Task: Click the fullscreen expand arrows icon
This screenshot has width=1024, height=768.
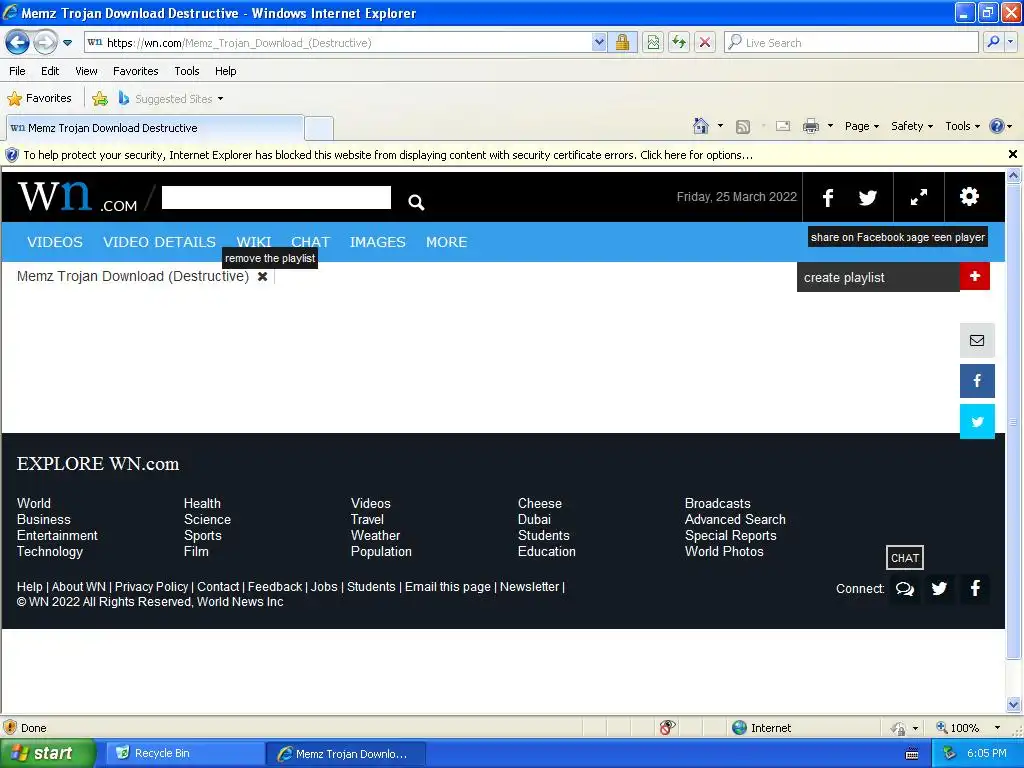Action: [x=919, y=197]
